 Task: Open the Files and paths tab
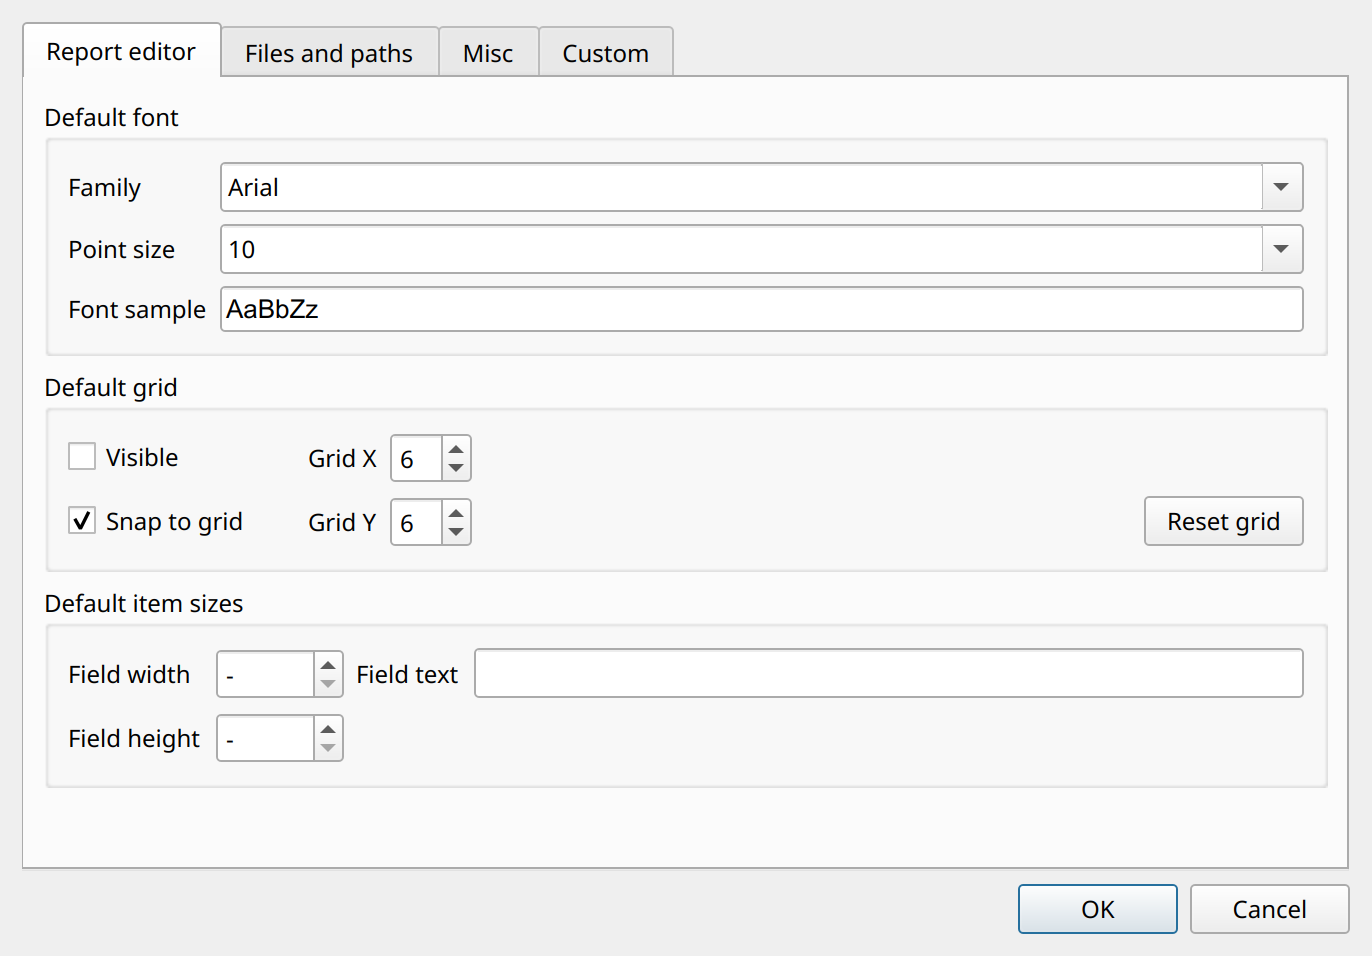pos(329,53)
